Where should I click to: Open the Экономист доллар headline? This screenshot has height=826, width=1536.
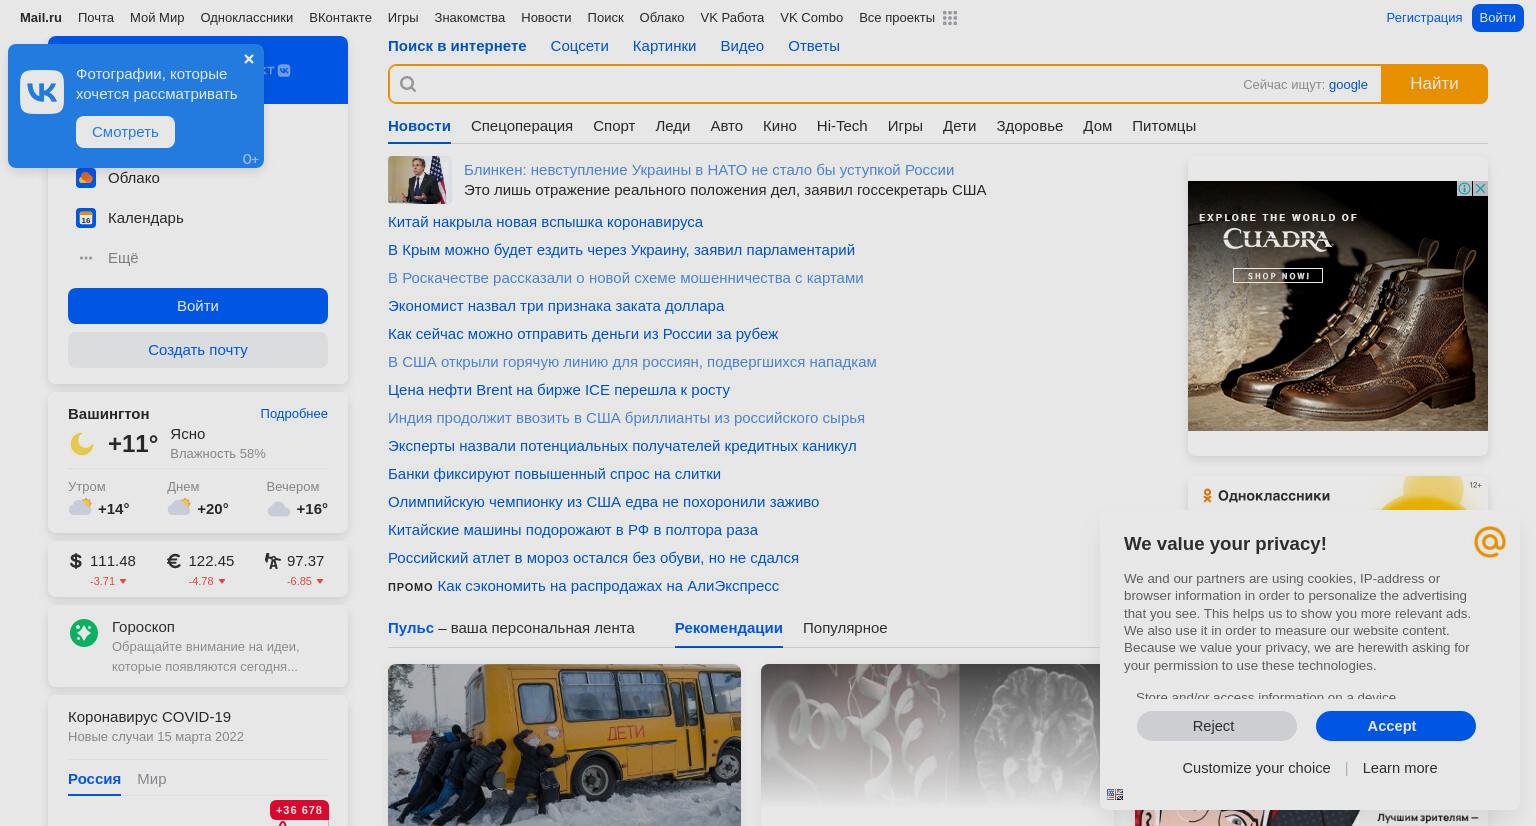[556, 306]
